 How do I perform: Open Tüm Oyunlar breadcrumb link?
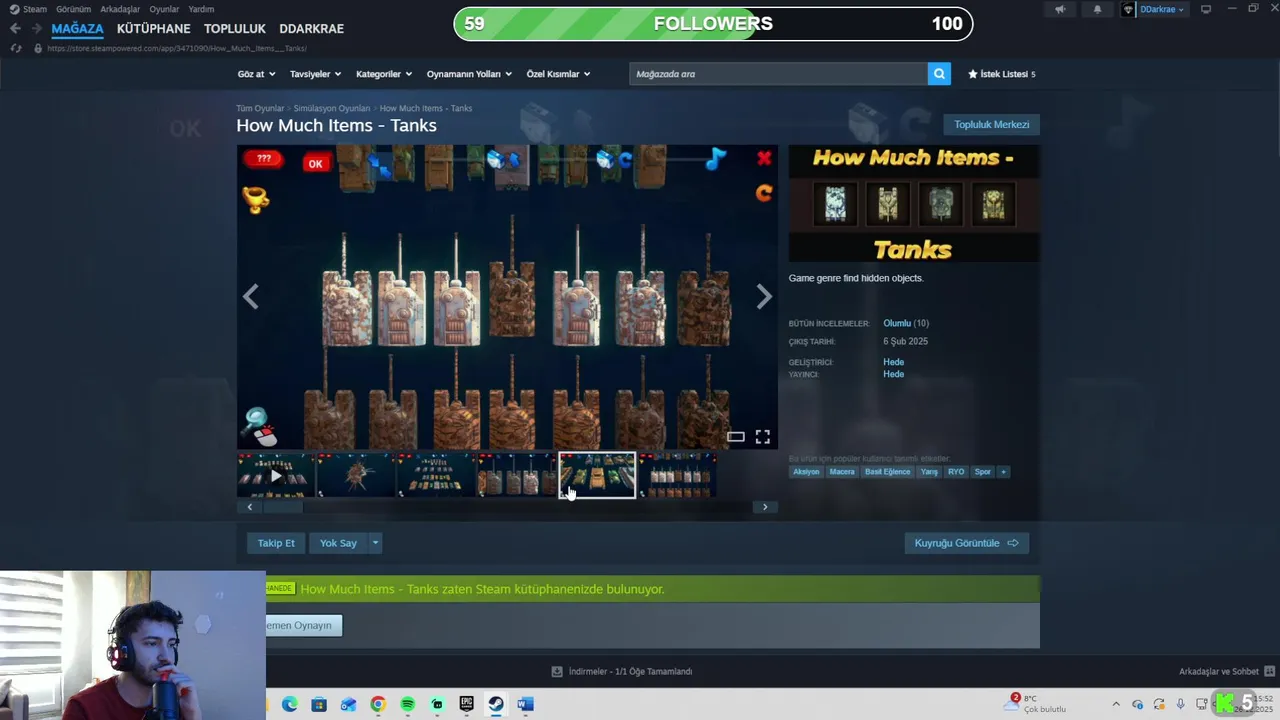260,108
